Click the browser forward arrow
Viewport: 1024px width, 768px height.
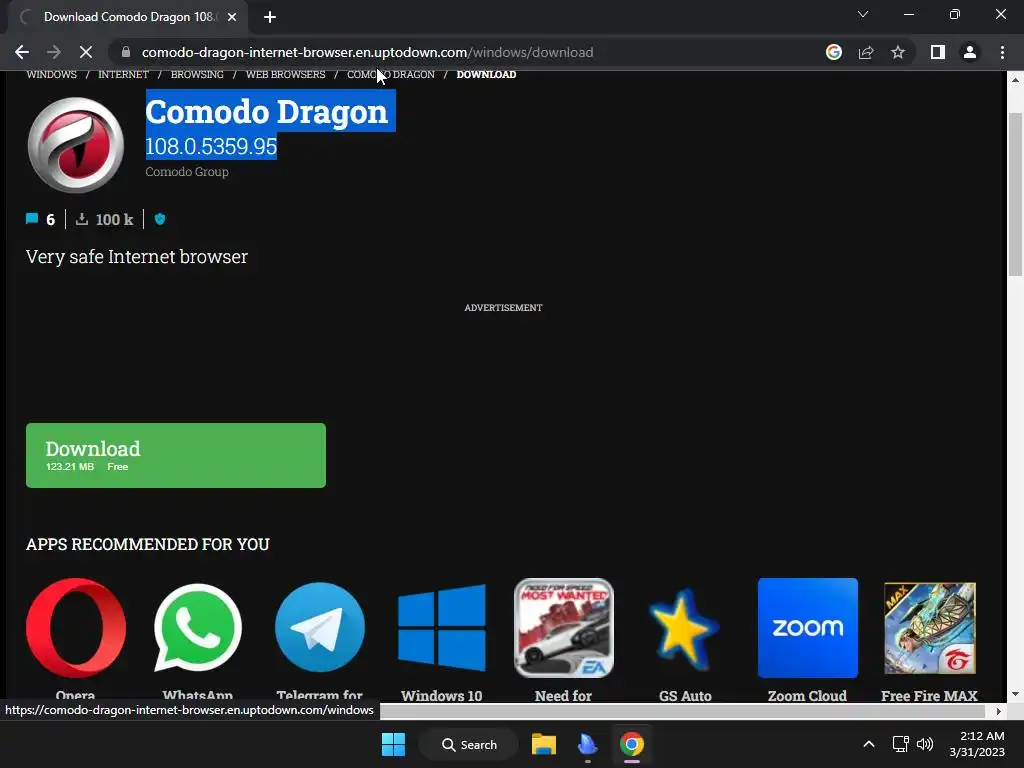pos(54,52)
